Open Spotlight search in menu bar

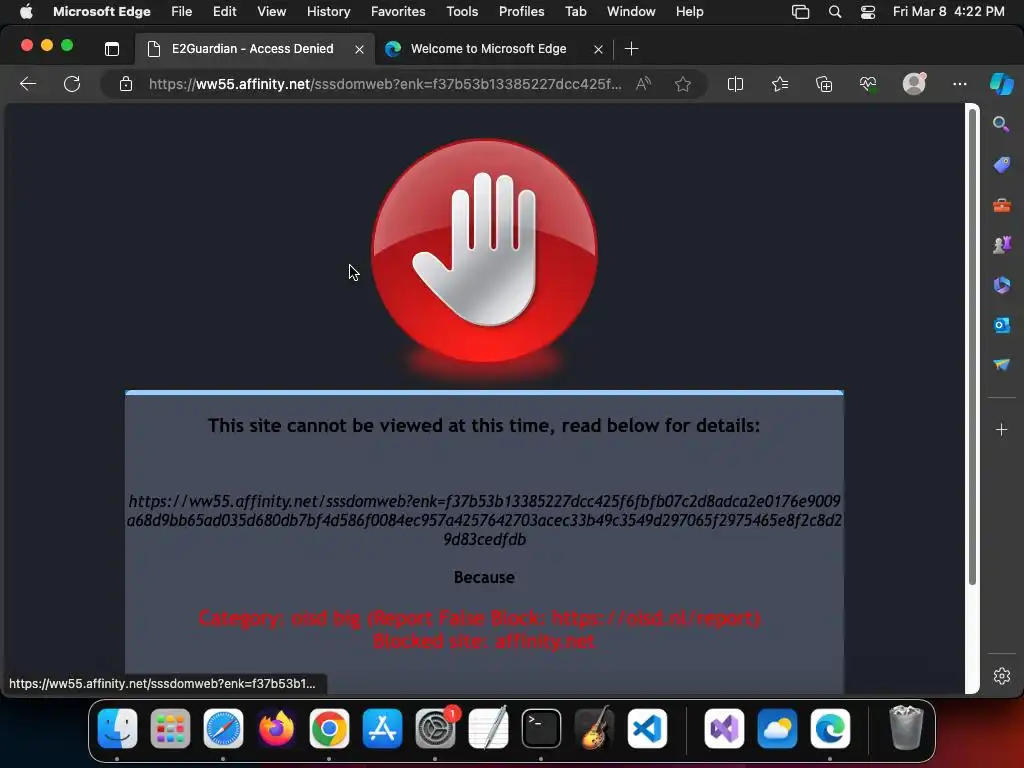pyautogui.click(x=835, y=12)
